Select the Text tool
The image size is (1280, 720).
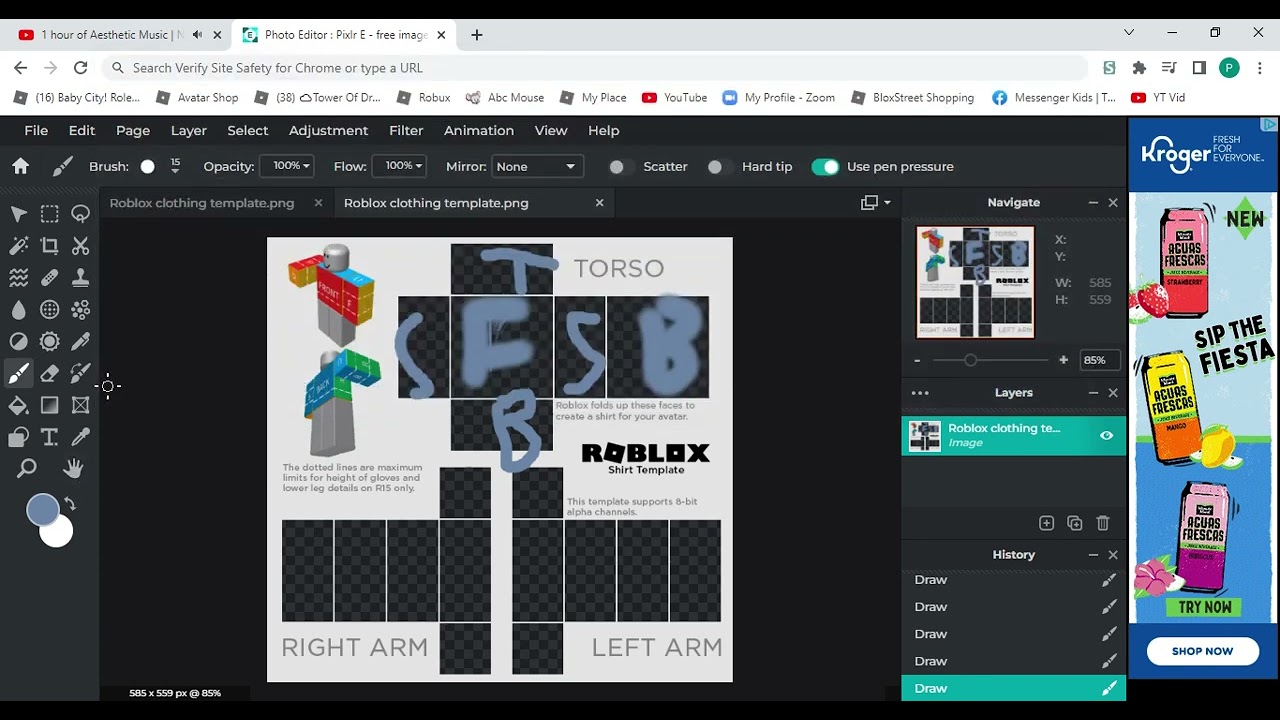(x=49, y=437)
